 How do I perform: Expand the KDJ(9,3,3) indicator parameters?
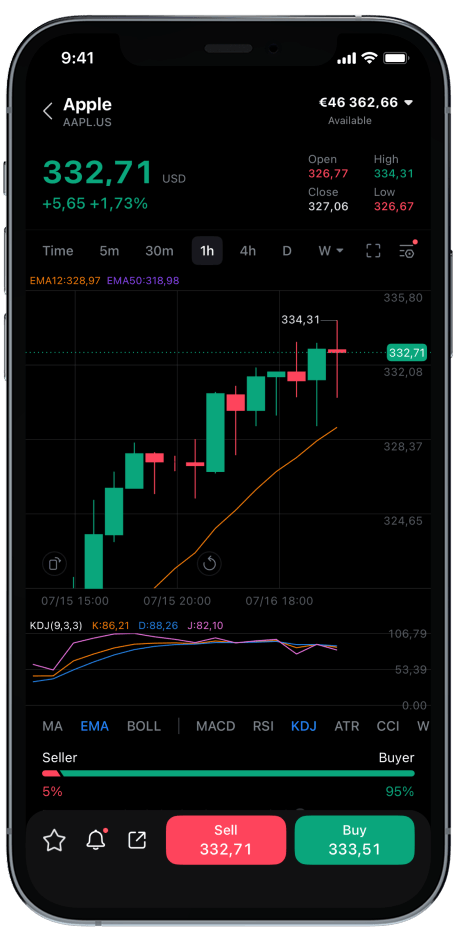pyautogui.click(x=58, y=625)
